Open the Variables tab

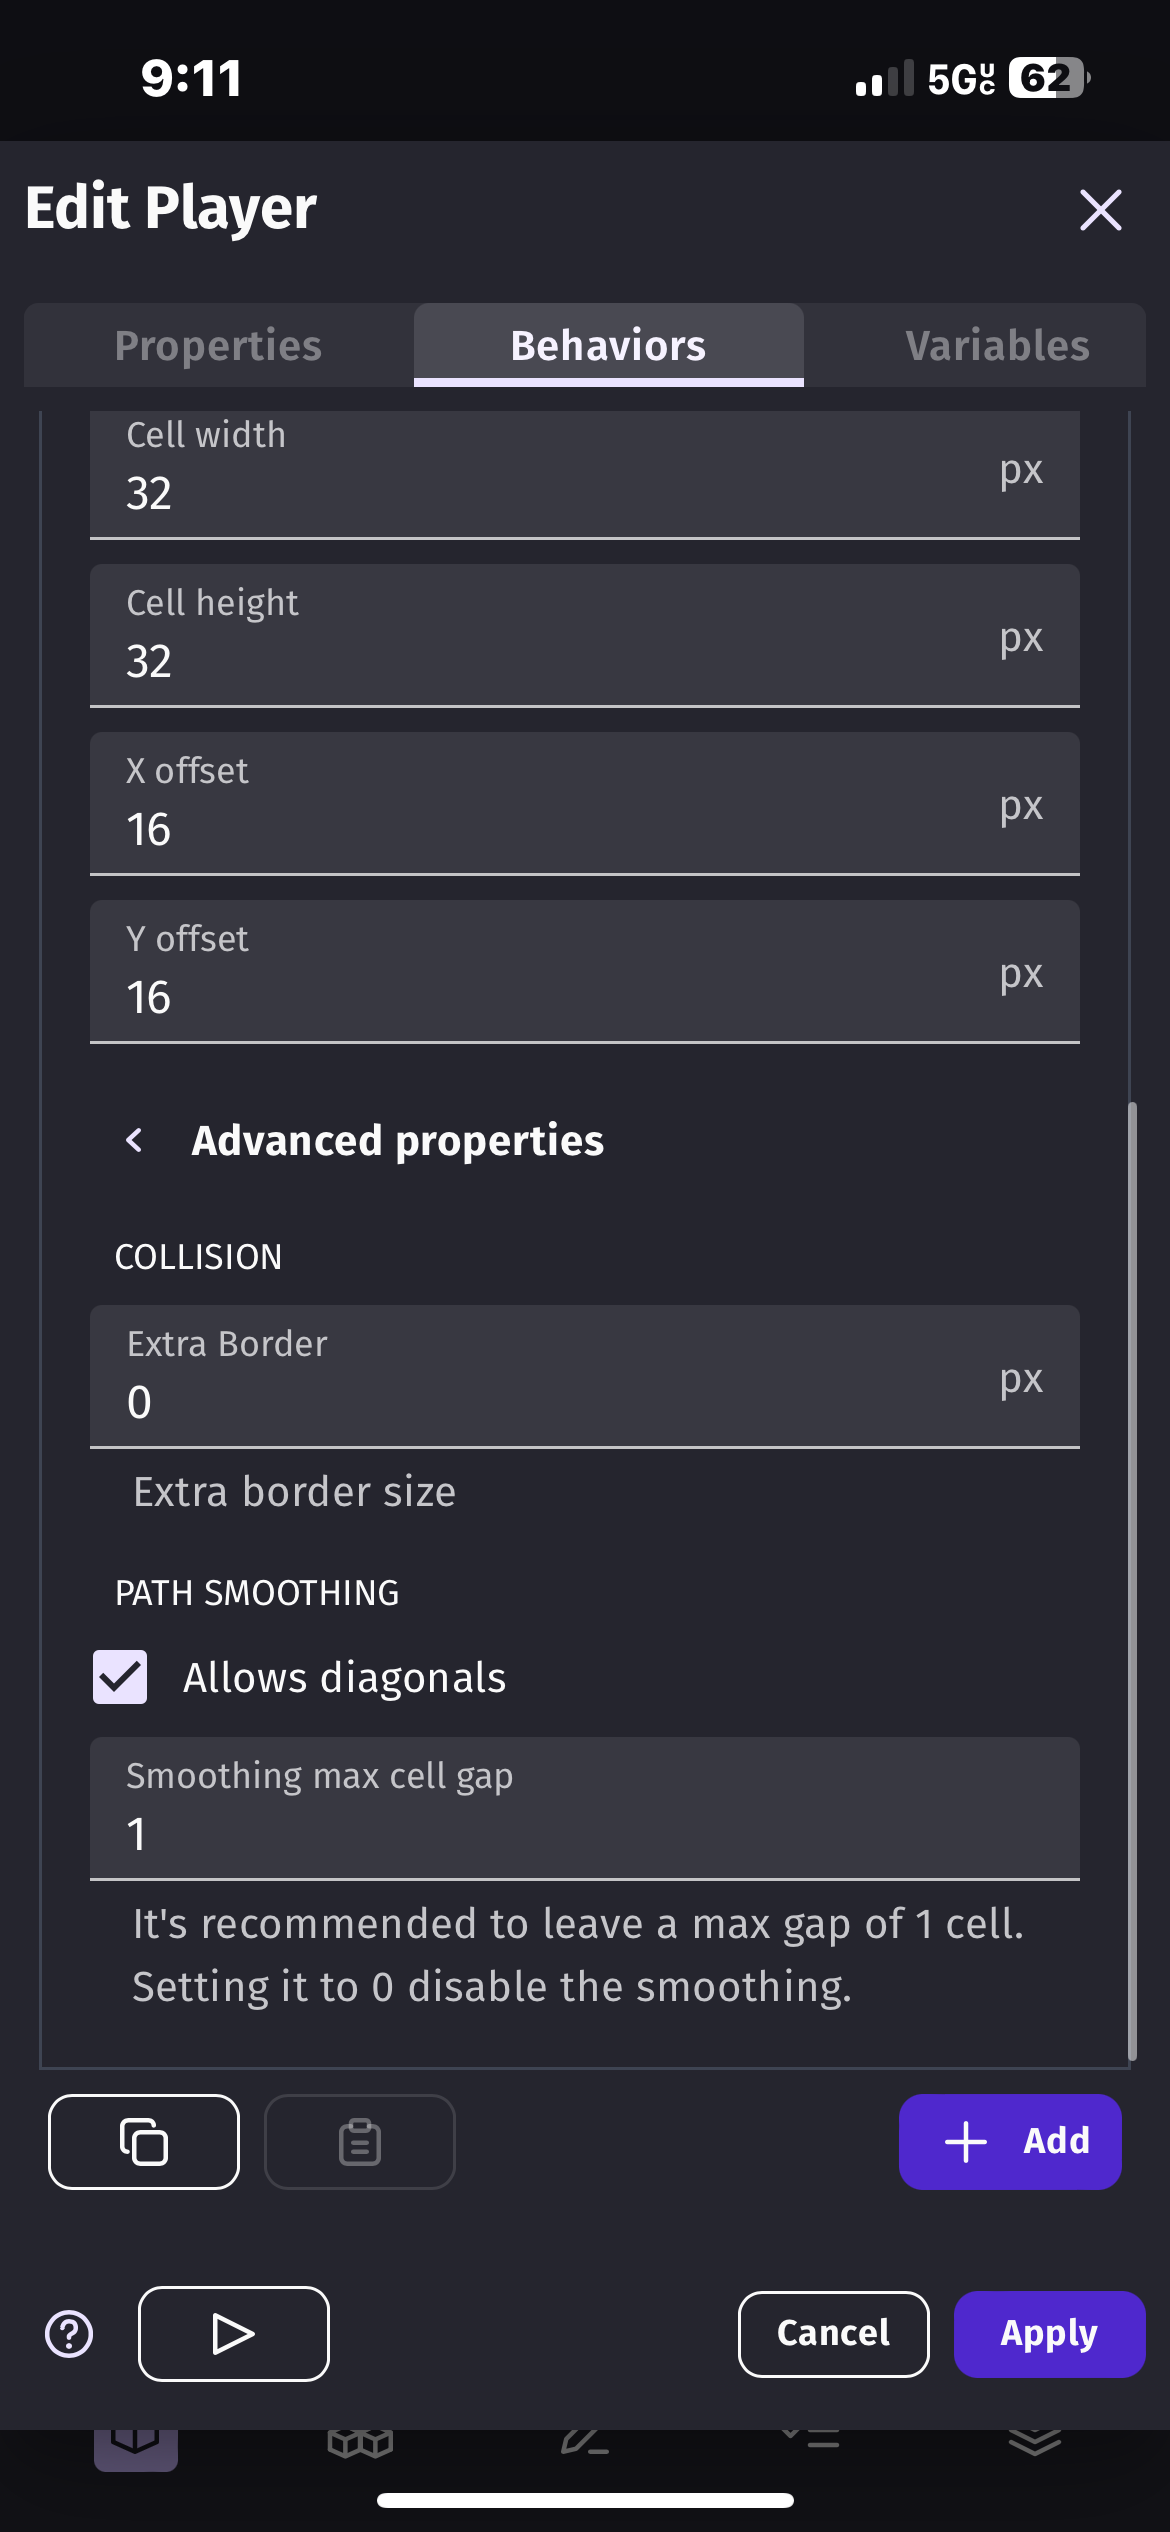pos(997,345)
